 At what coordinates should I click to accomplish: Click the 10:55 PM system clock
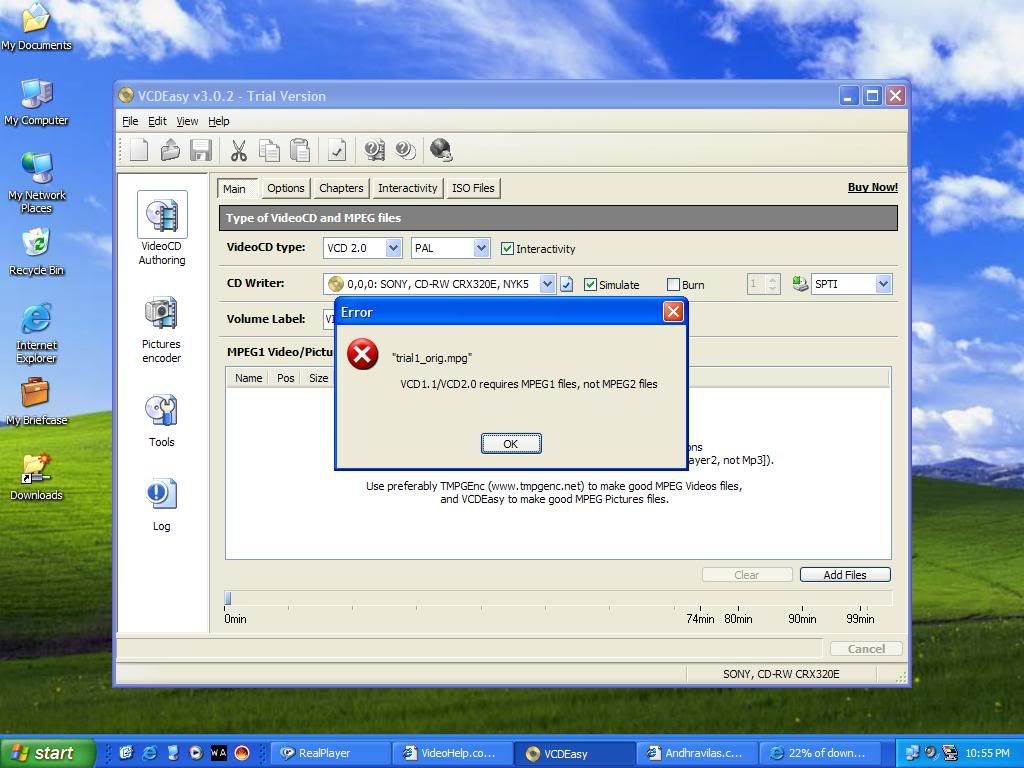coord(987,754)
